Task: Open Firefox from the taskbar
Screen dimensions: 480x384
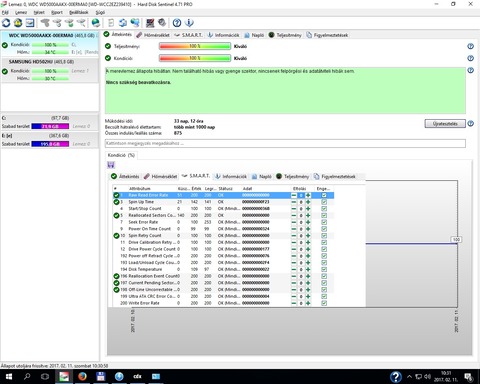Action: (82, 377)
